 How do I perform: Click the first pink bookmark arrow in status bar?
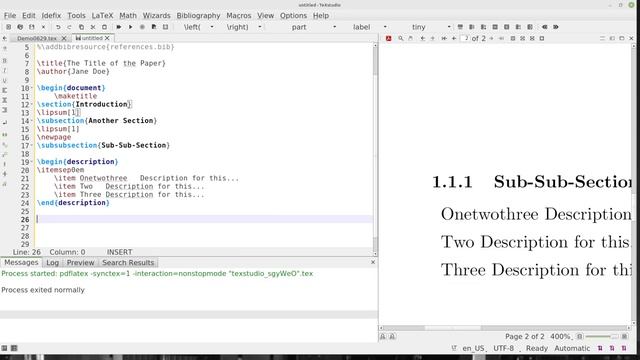[600, 348]
